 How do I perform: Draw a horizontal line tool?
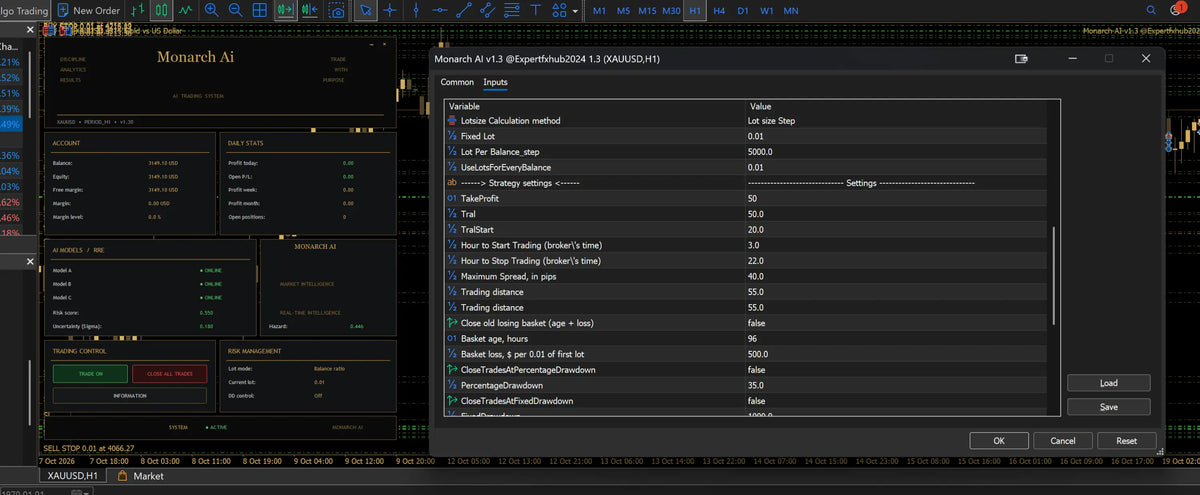pyautogui.click(x=440, y=10)
